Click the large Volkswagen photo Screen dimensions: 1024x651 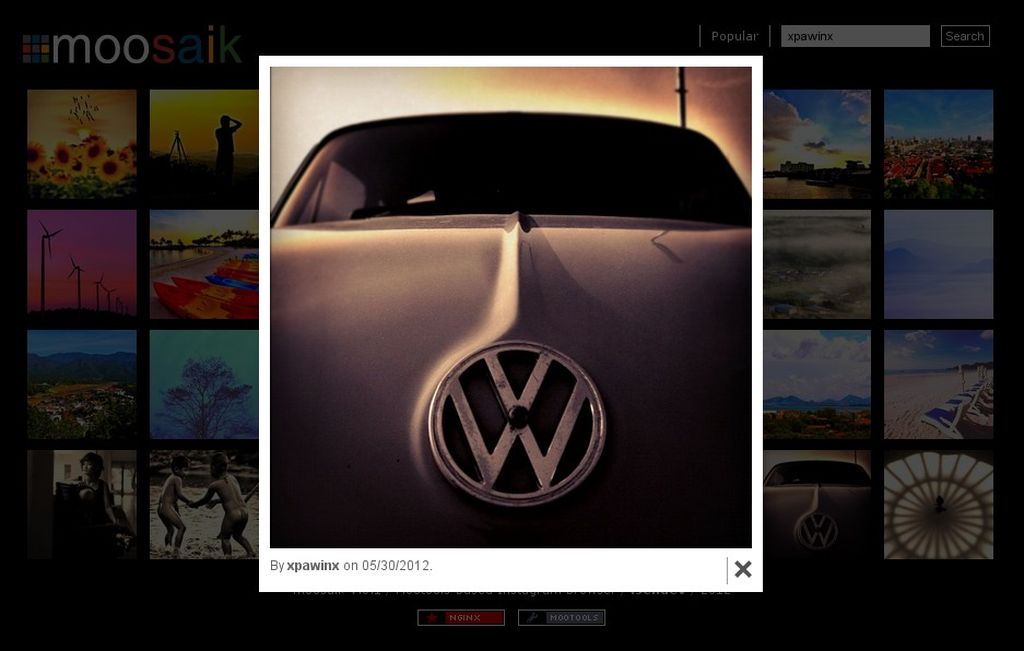(511, 308)
